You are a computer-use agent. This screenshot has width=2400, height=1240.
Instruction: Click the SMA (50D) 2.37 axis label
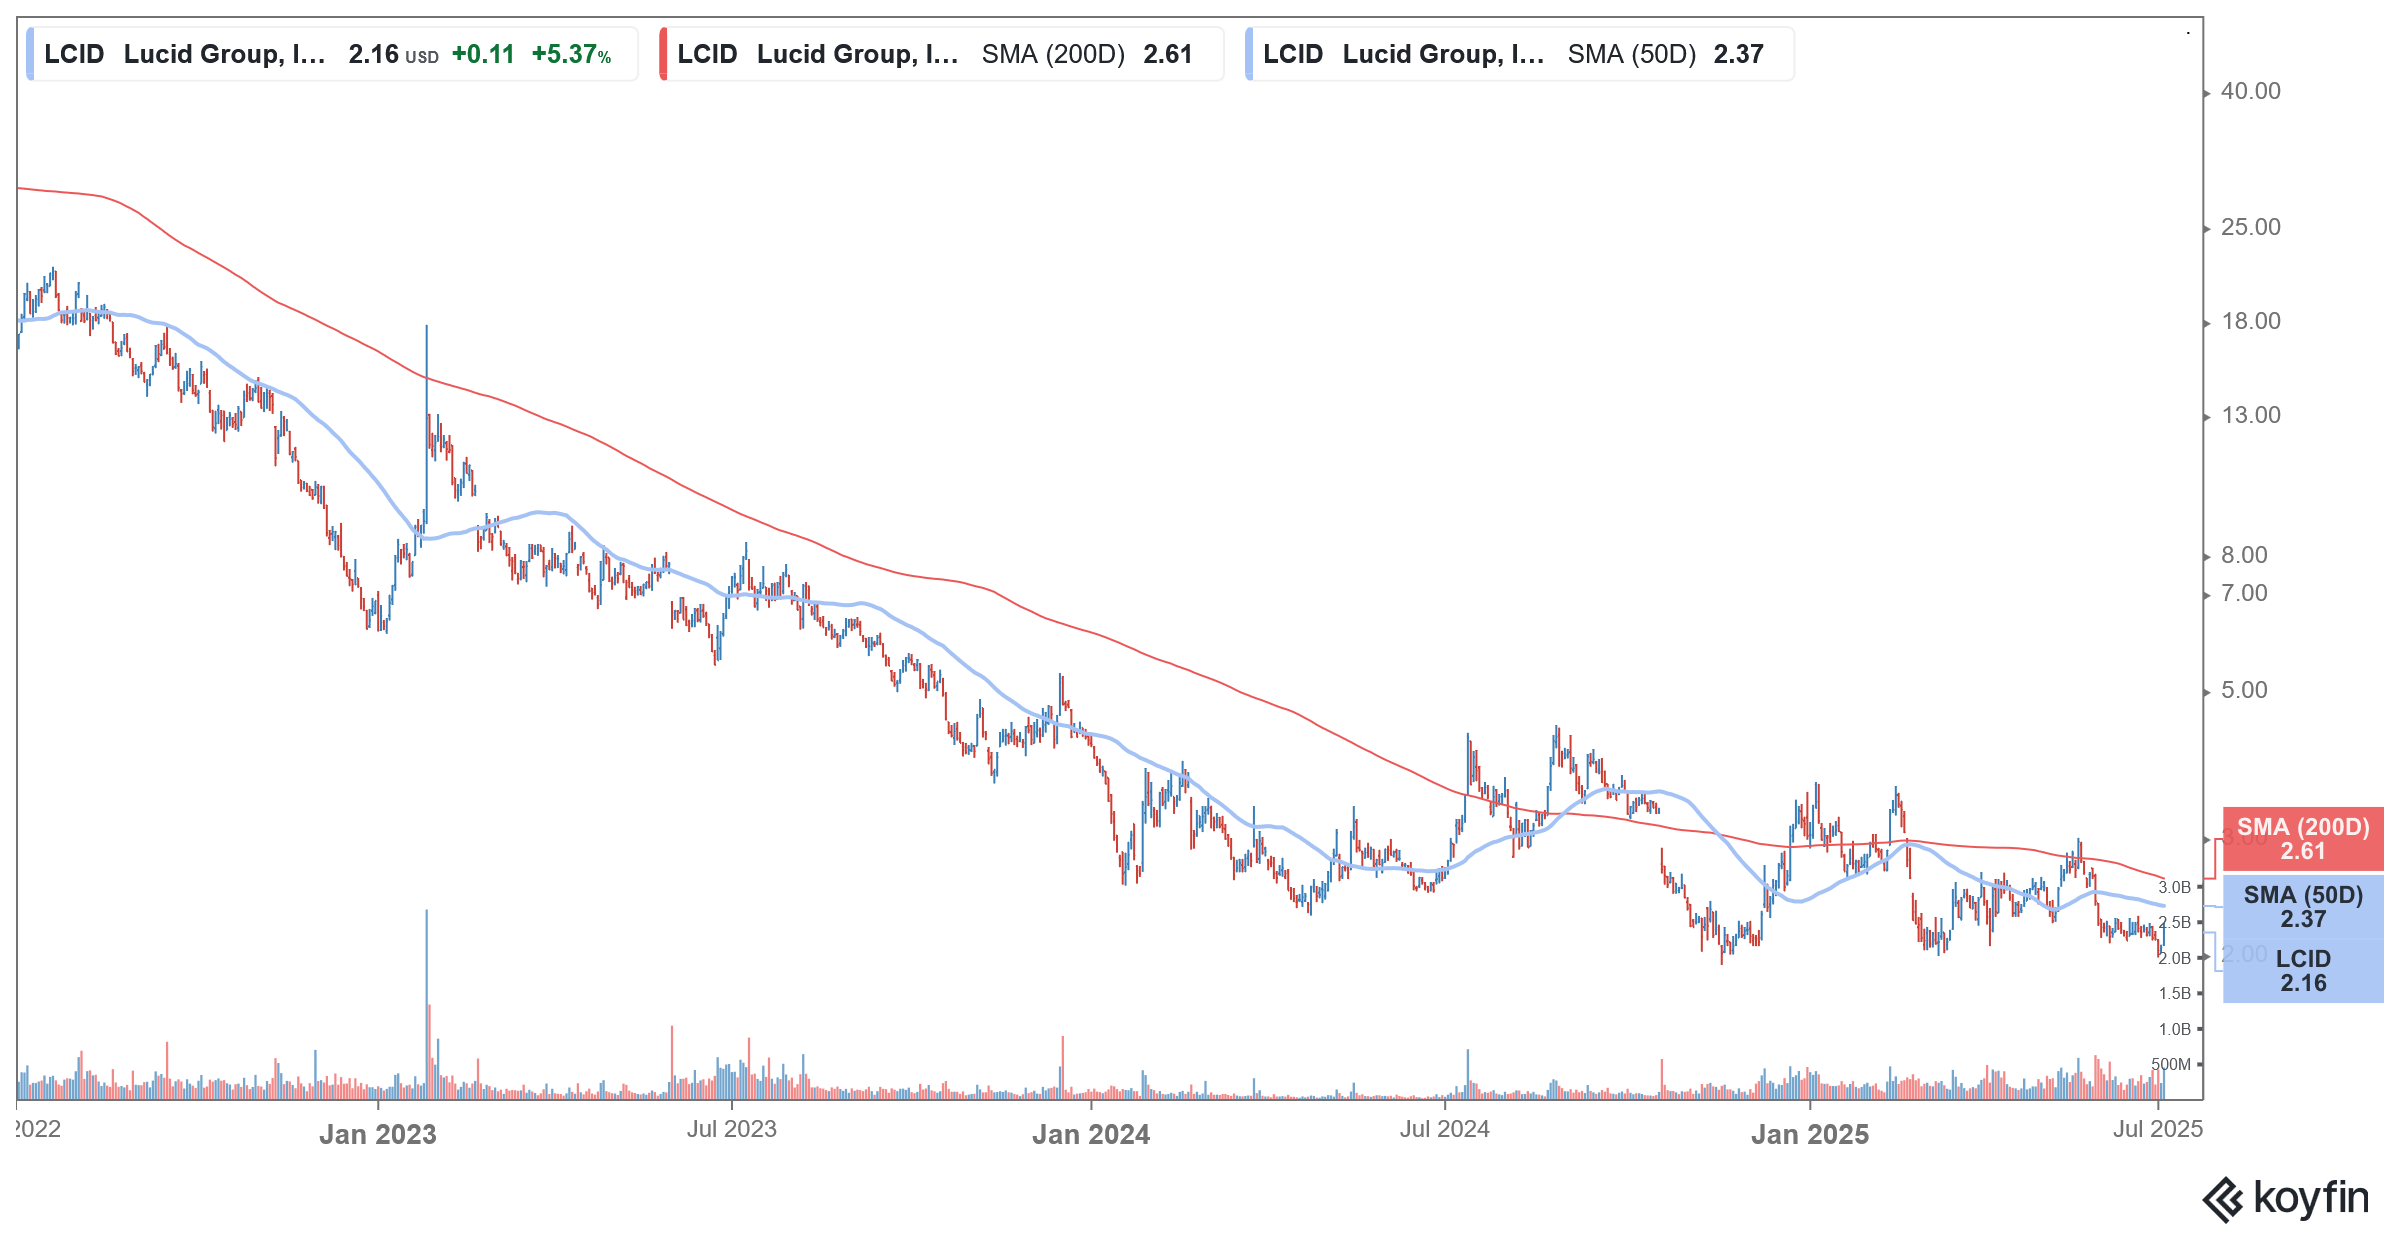coord(2303,907)
